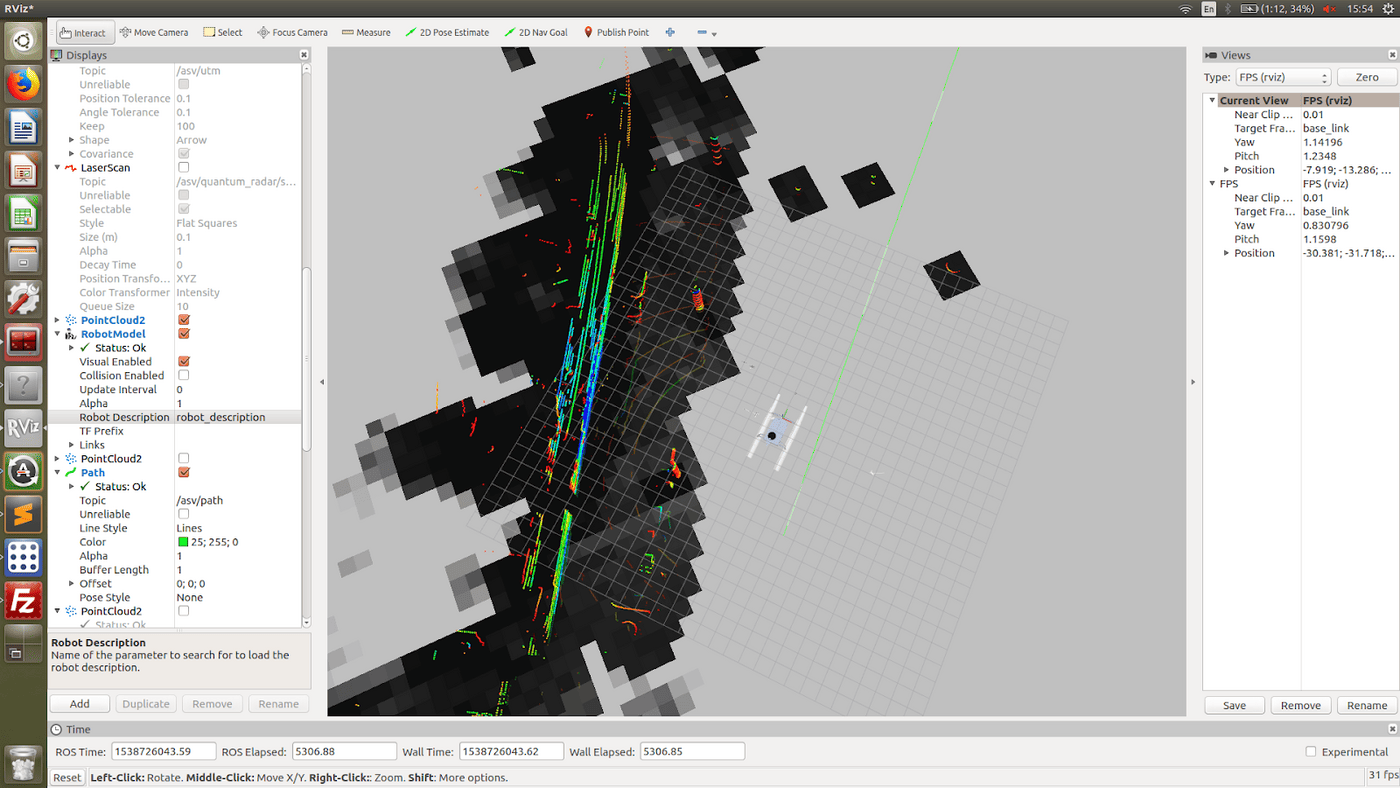The width and height of the screenshot is (1400, 788).
Task: Expand the Links property under RobotModel
Action: (71, 445)
